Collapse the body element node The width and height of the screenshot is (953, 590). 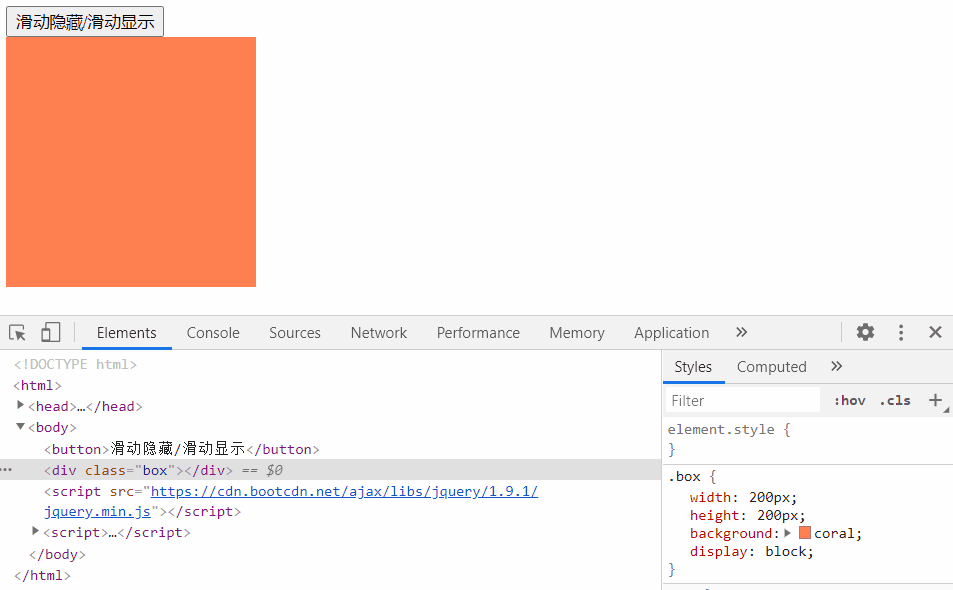(x=21, y=426)
